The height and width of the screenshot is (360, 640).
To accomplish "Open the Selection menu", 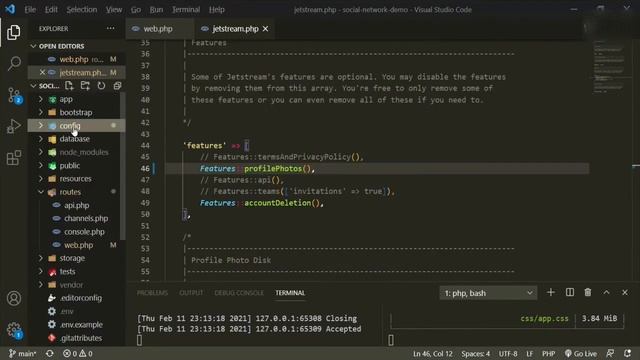I will click(82, 9).
